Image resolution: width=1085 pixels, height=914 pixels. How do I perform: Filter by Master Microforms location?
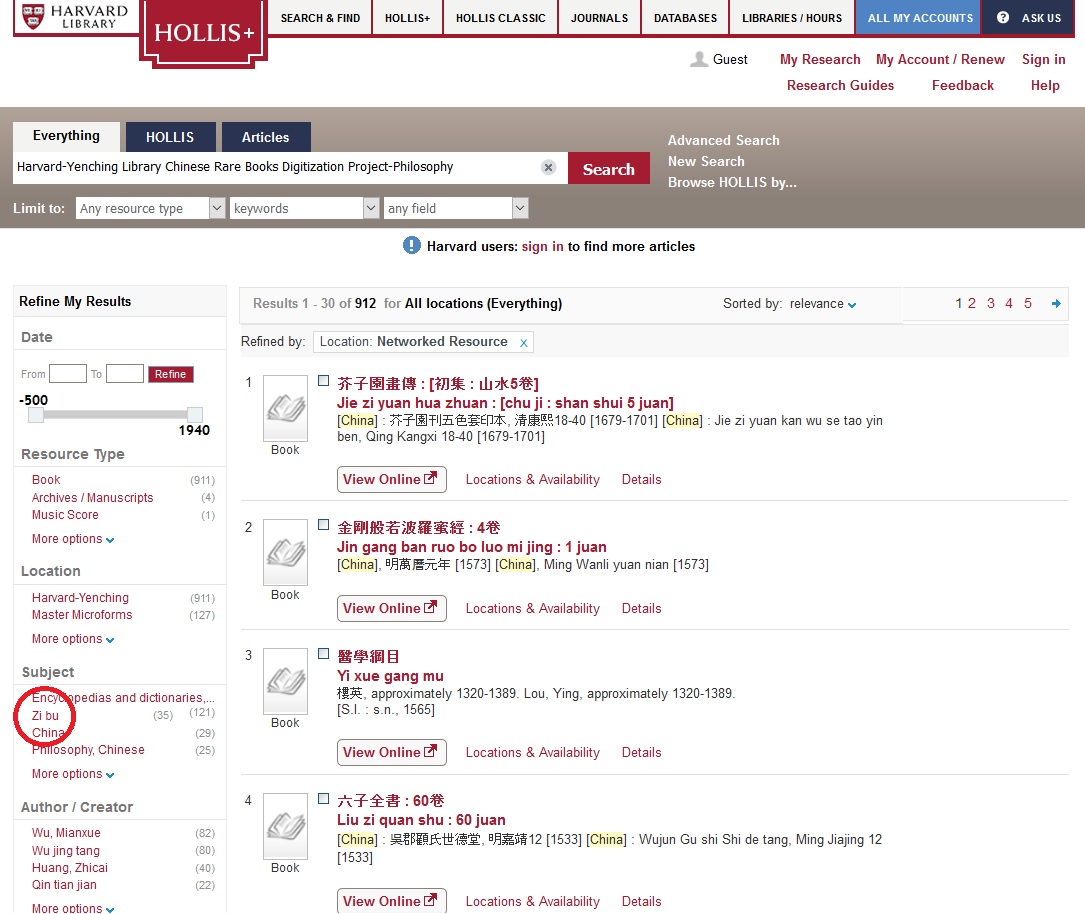82,615
